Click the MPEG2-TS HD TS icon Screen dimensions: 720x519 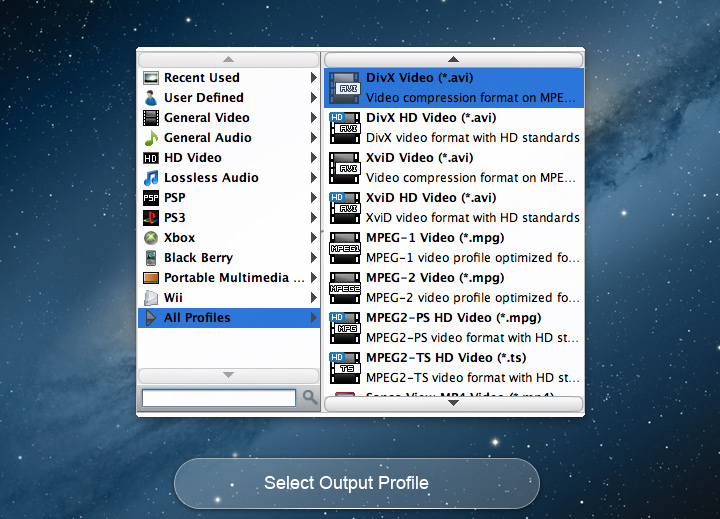point(345,367)
